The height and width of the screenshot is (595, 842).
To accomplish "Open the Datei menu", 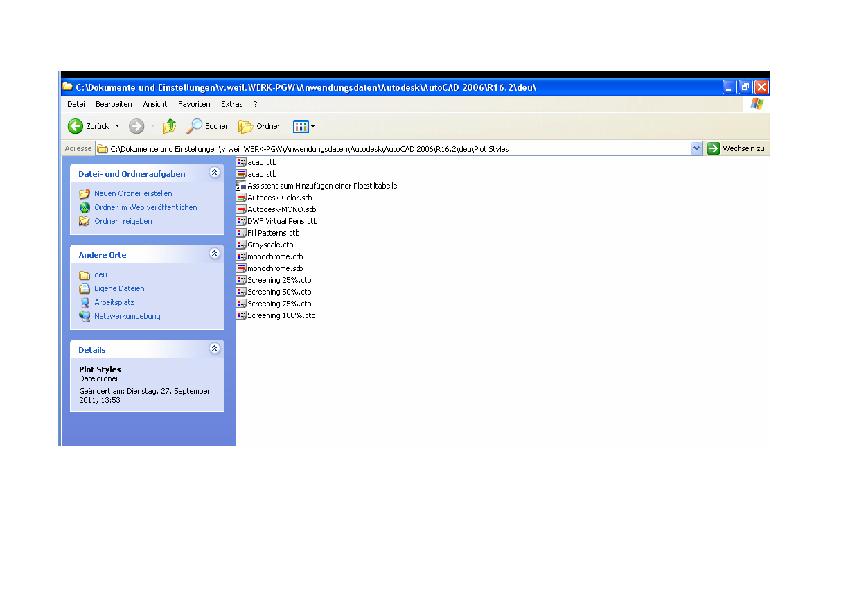I will 77,104.
